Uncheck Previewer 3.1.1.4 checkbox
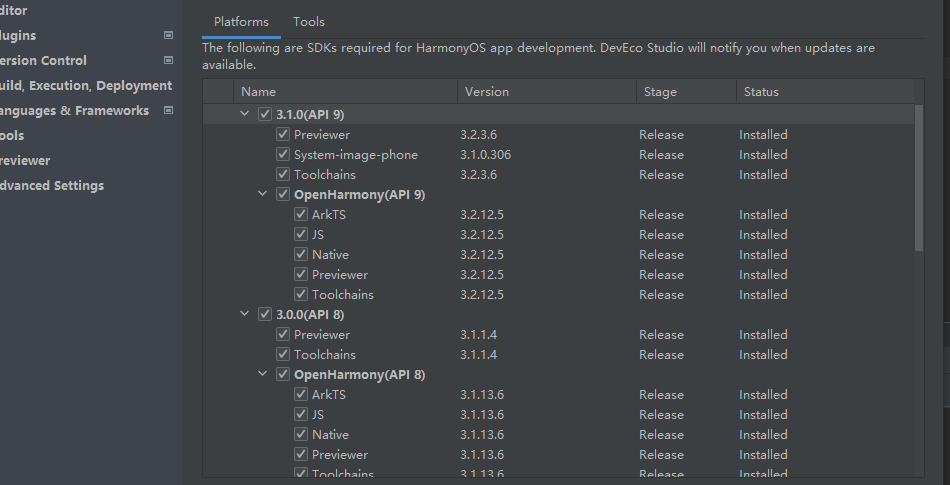Viewport: 950px width, 485px height. (283, 334)
